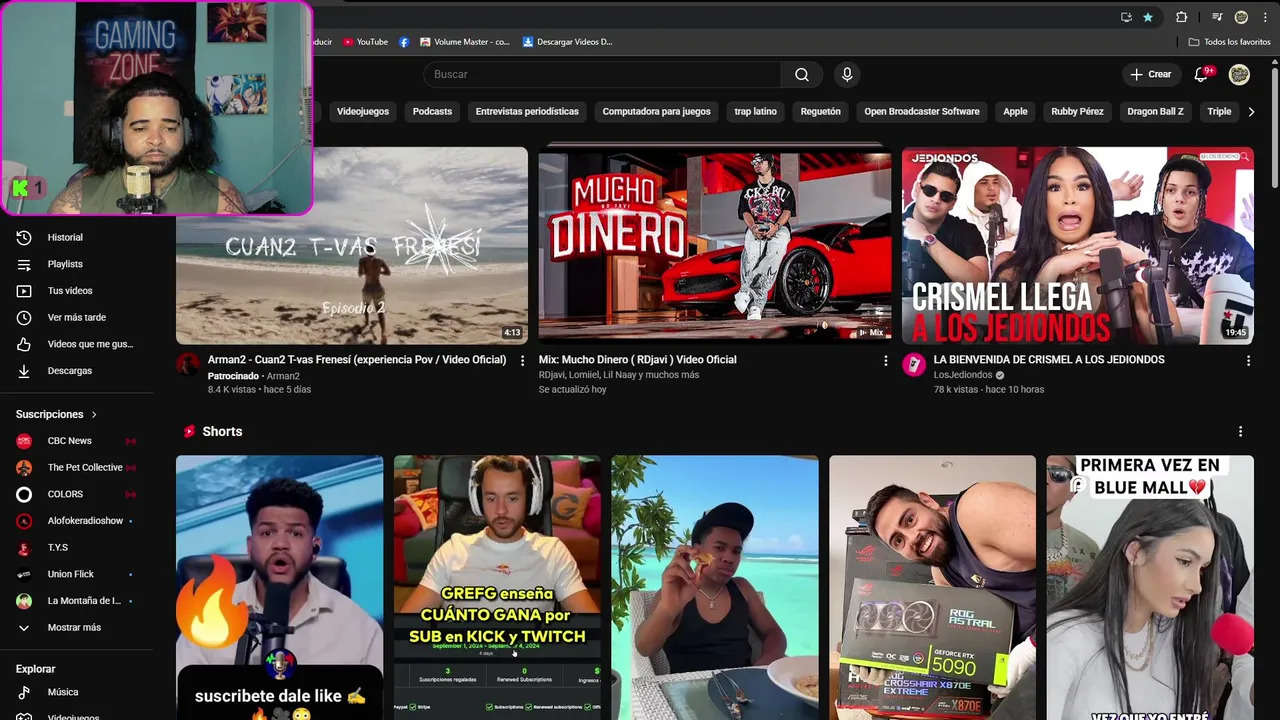Open the Chrome profile avatar
Image resolution: width=1280 pixels, height=720 pixels.
point(1241,17)
